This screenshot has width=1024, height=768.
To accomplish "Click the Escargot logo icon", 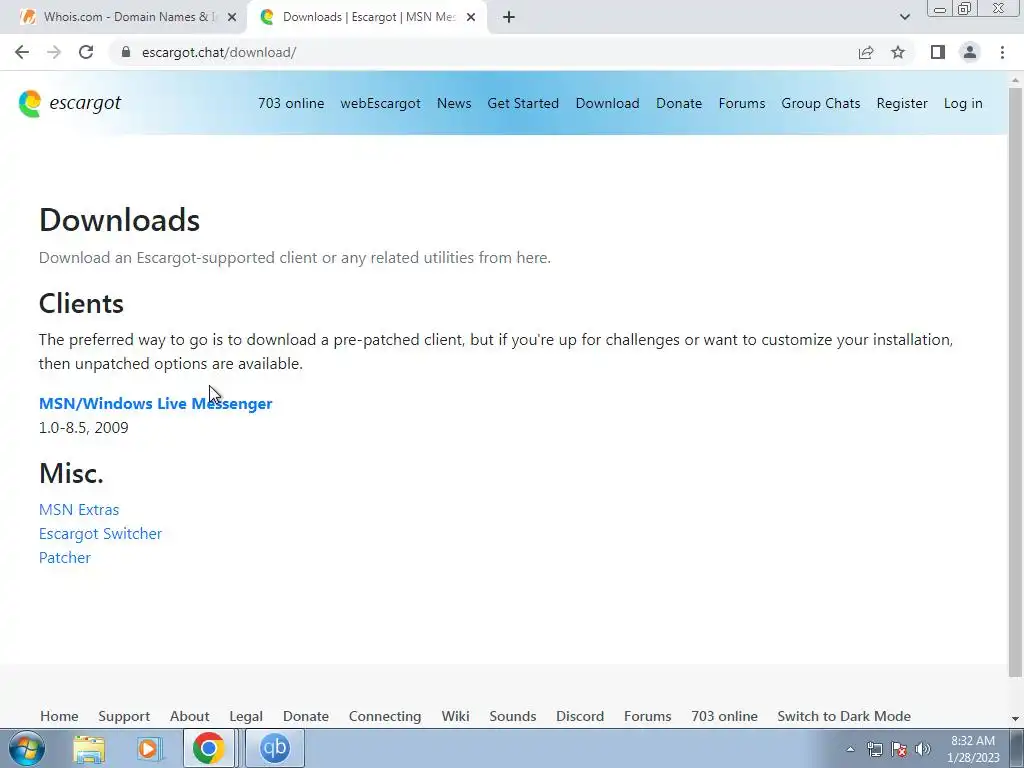I will point(29,103).
